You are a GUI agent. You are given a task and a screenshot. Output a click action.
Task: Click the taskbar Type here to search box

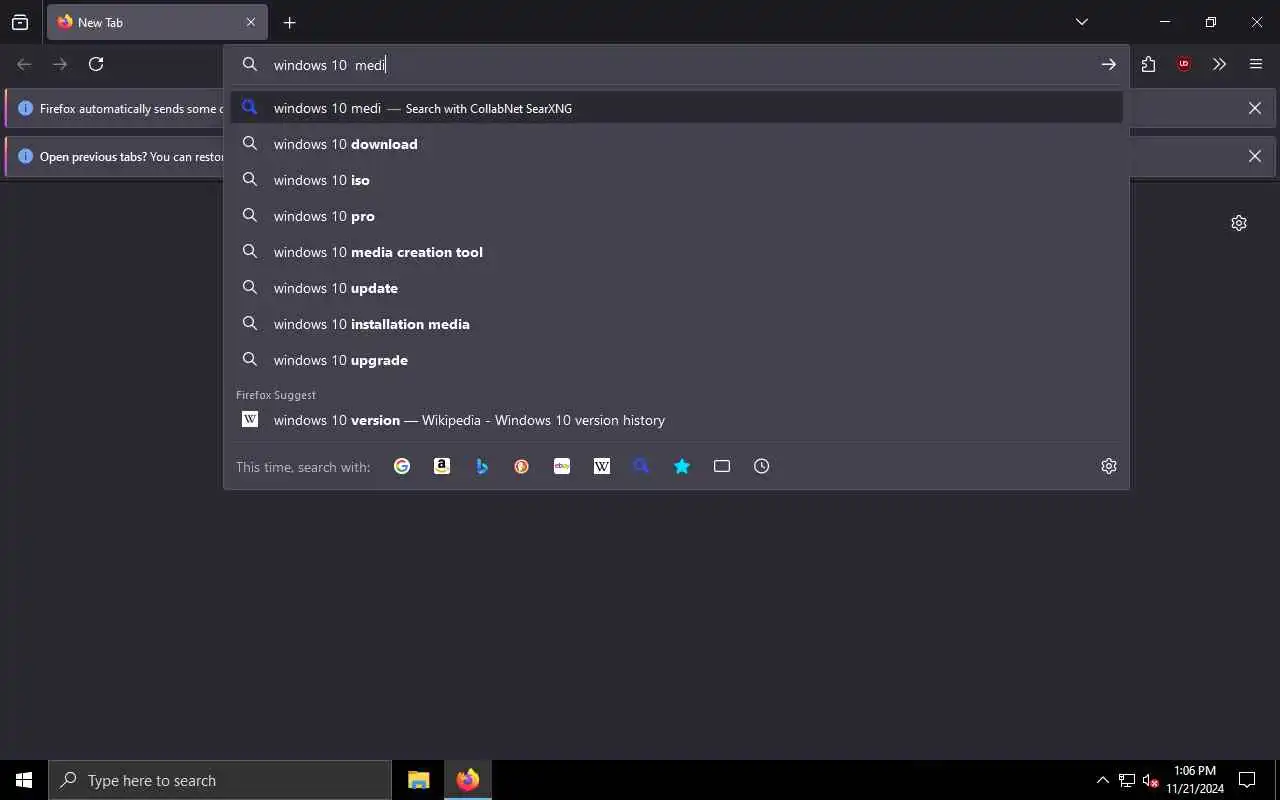(220, 780)
